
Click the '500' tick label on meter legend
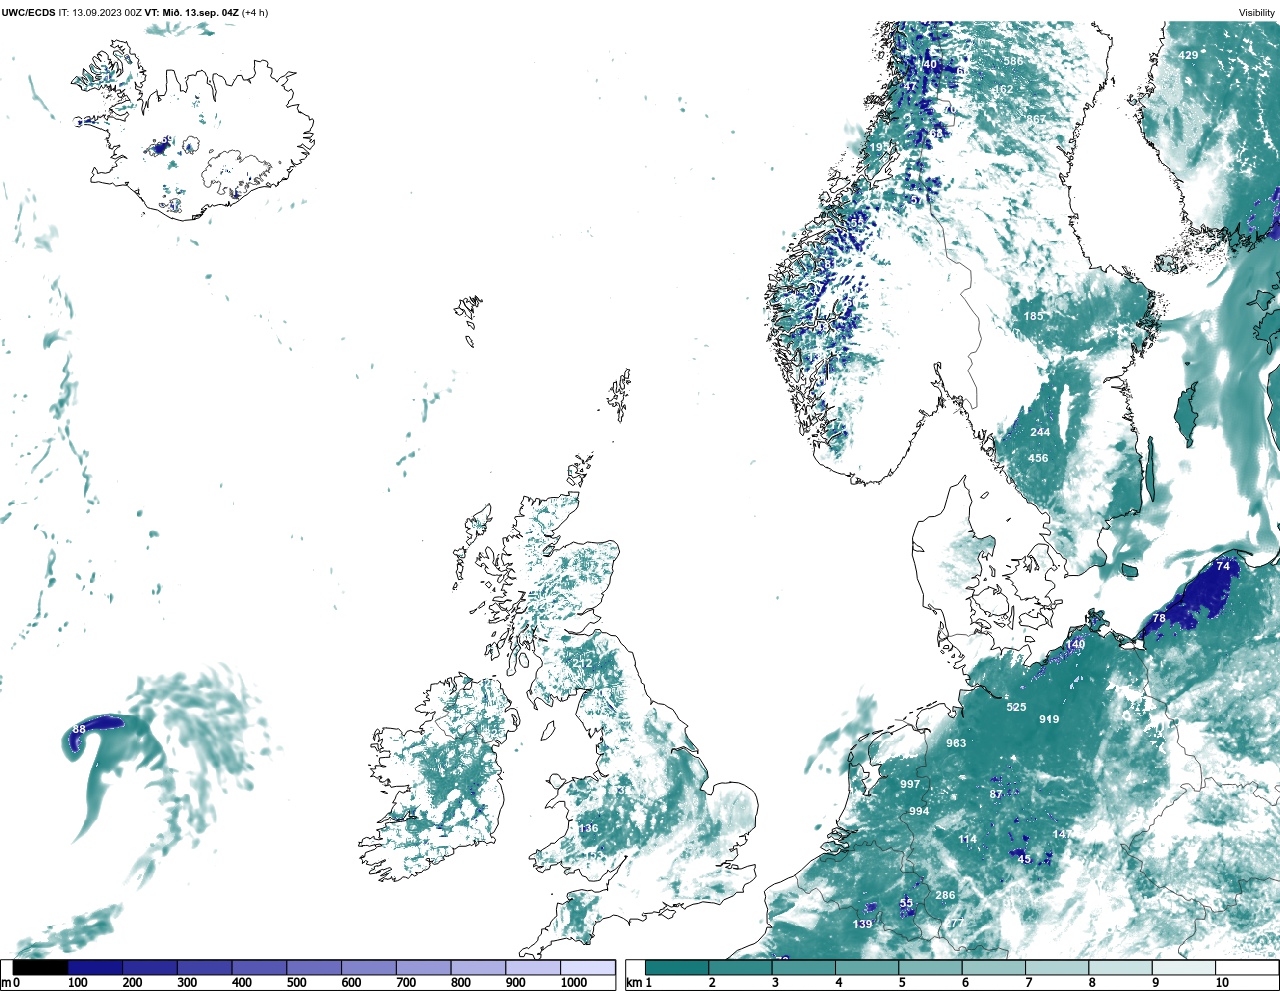pyautogui.click(x=296, y=983)
